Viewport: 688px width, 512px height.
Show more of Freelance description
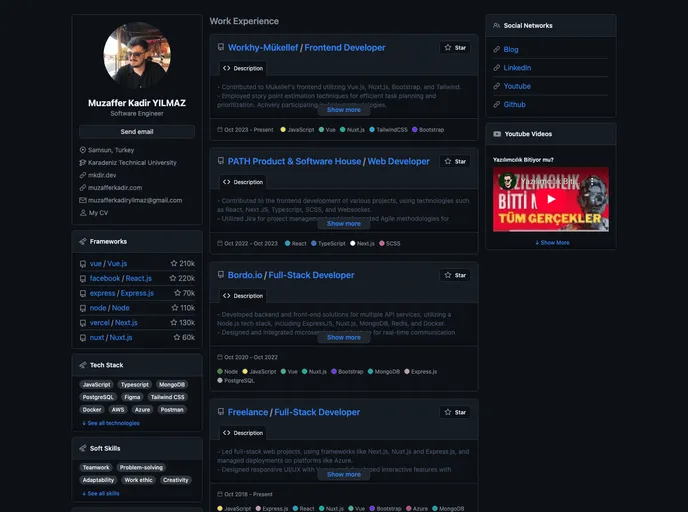point(344,474)
